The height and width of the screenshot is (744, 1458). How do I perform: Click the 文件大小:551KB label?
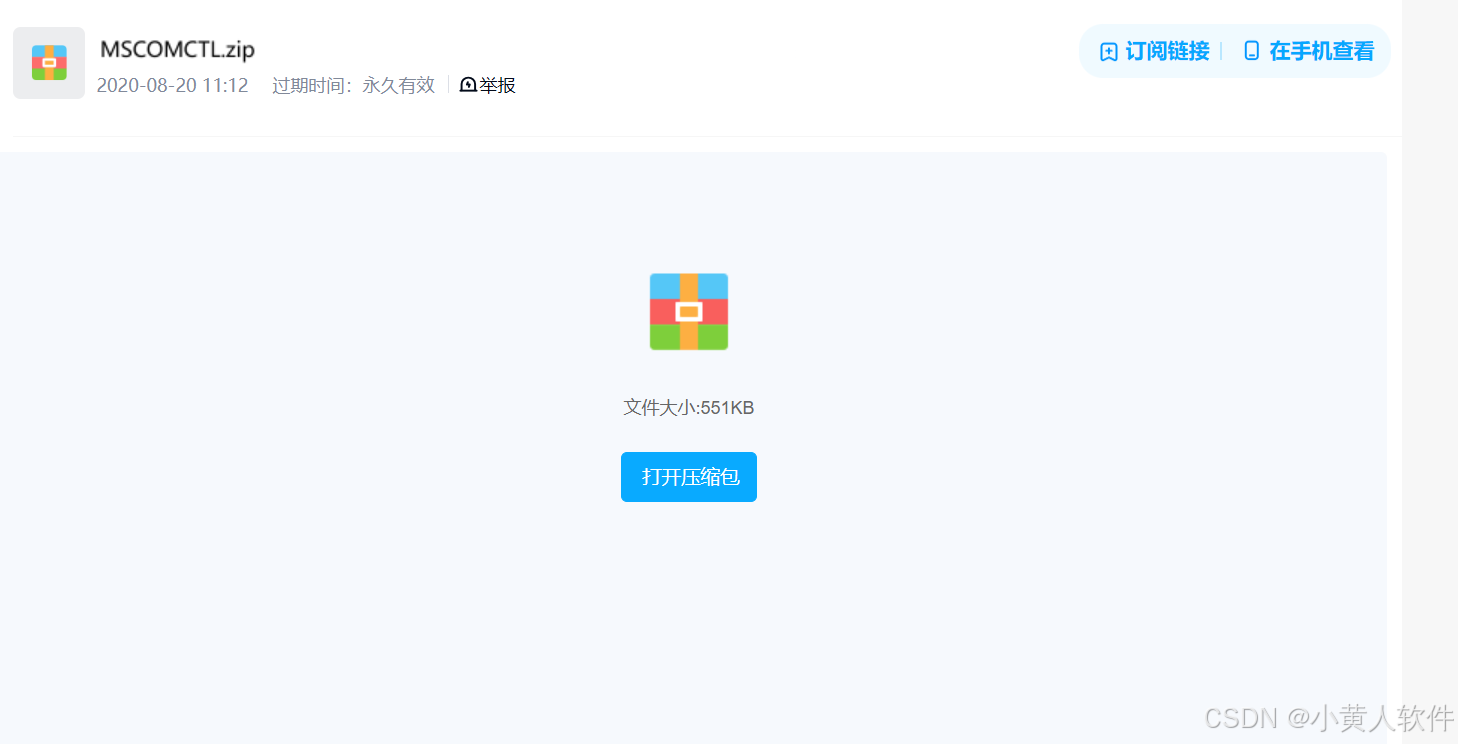pyautogui.click(x=689, y=408)
